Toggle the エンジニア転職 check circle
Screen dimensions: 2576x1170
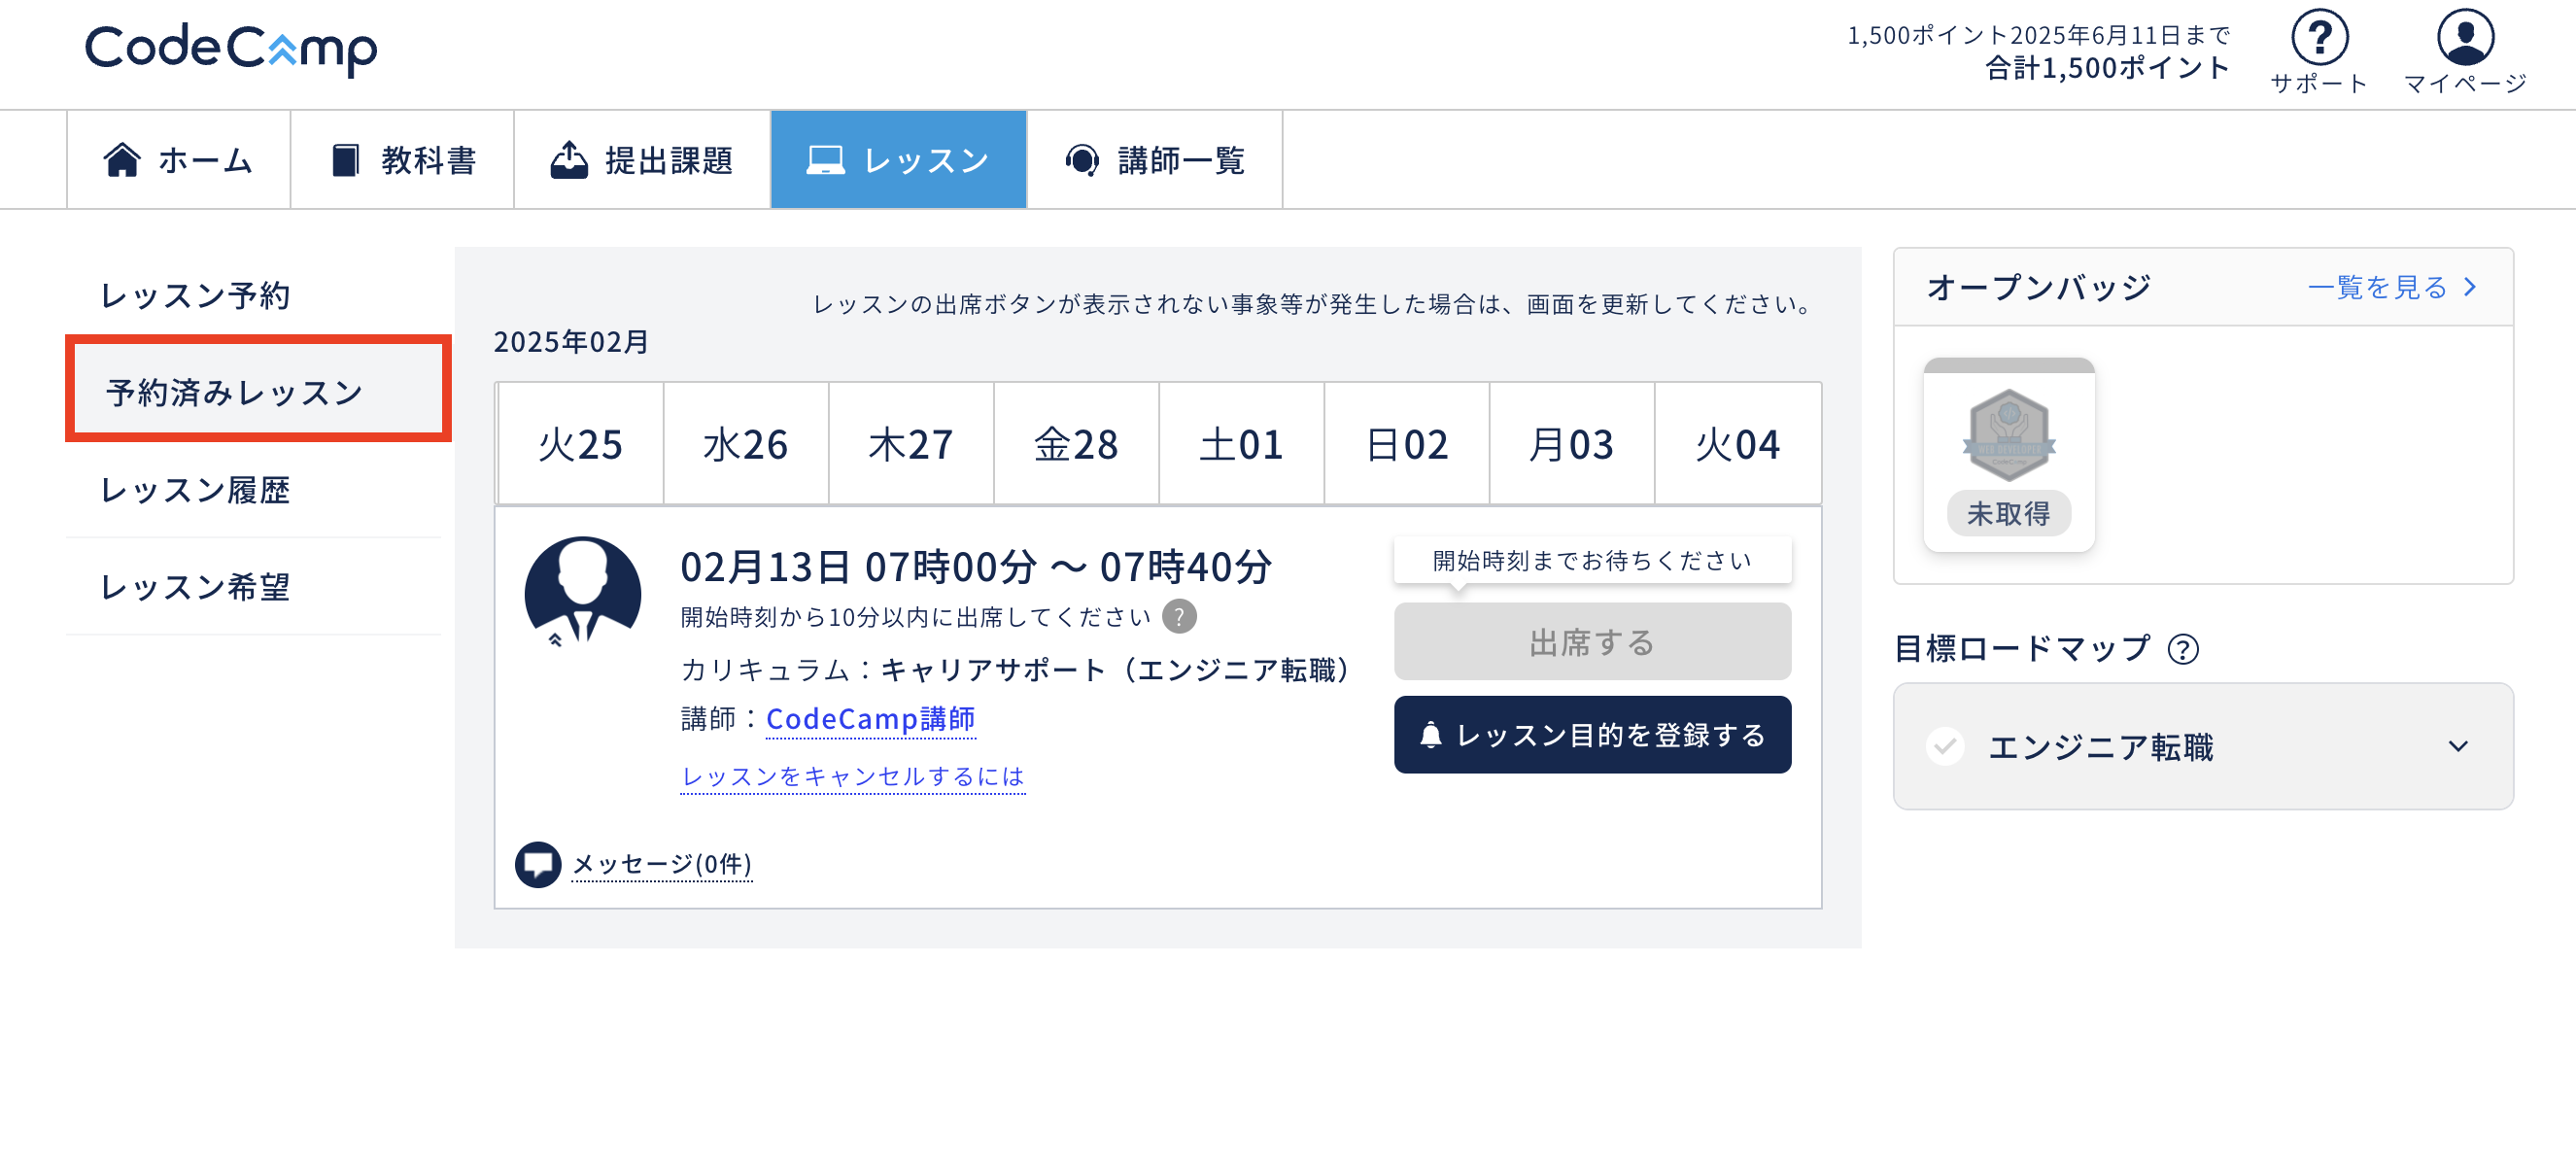[x=1945, y=746]
